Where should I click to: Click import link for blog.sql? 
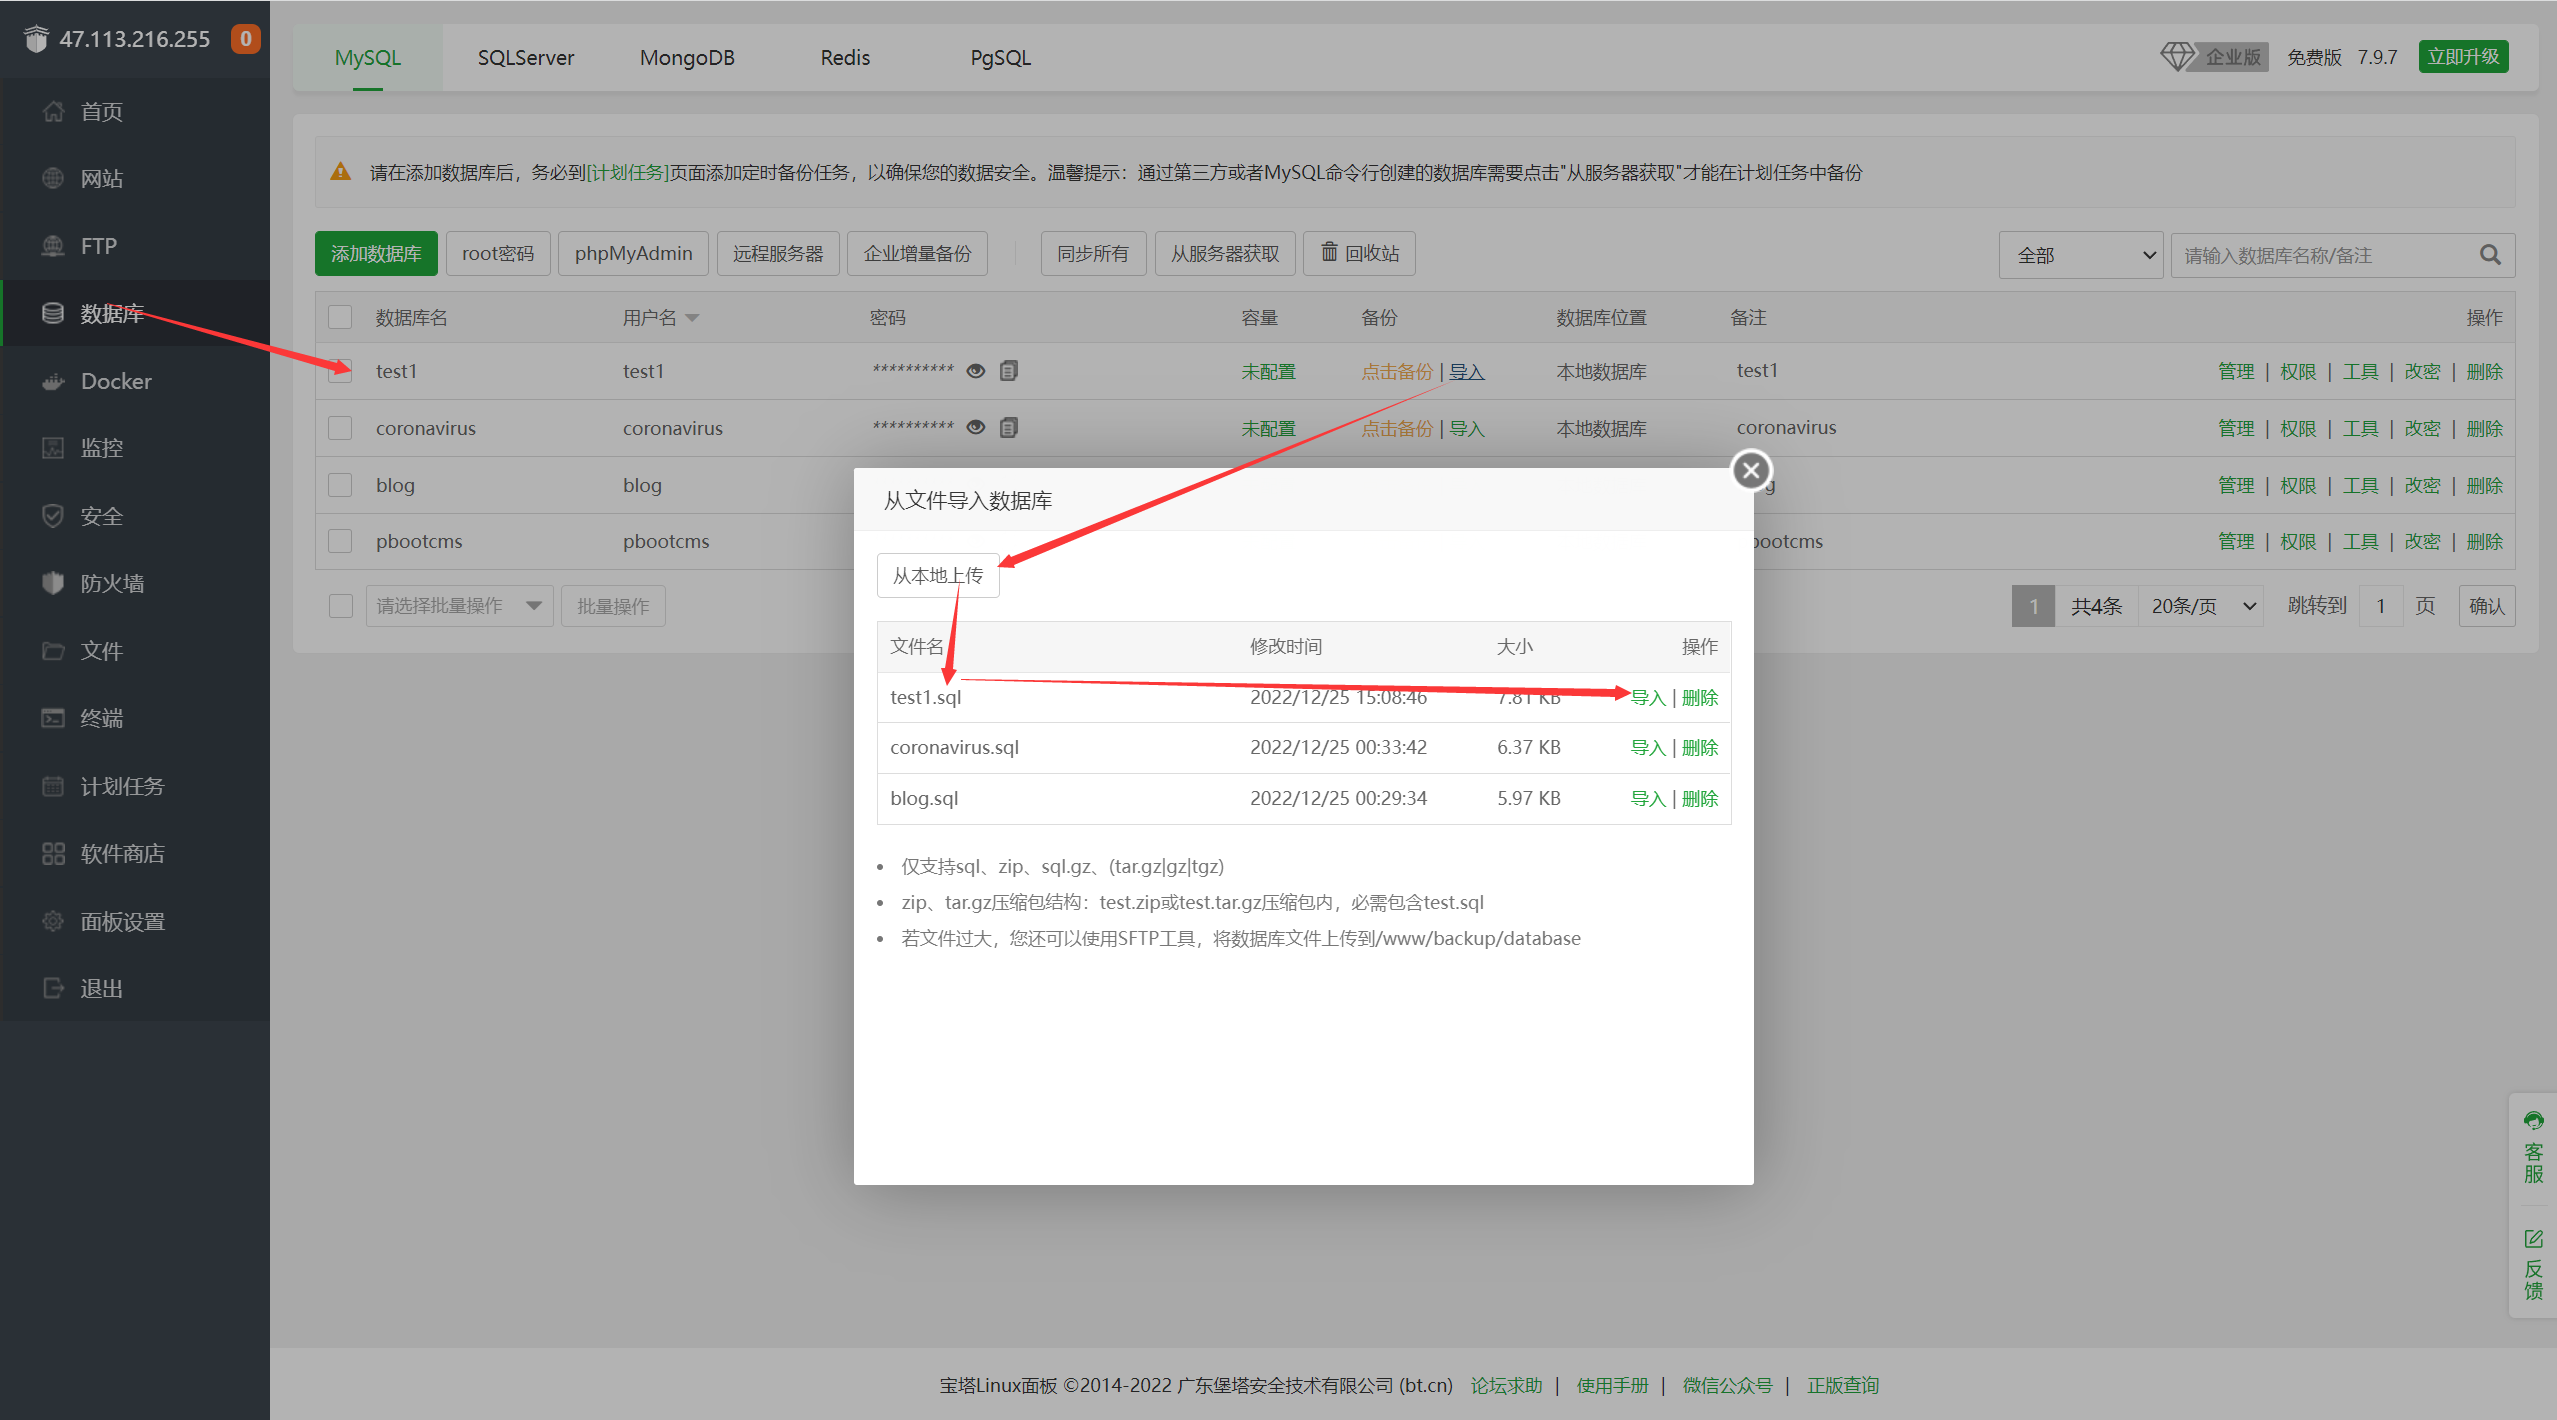click(x=1647, y=798)
